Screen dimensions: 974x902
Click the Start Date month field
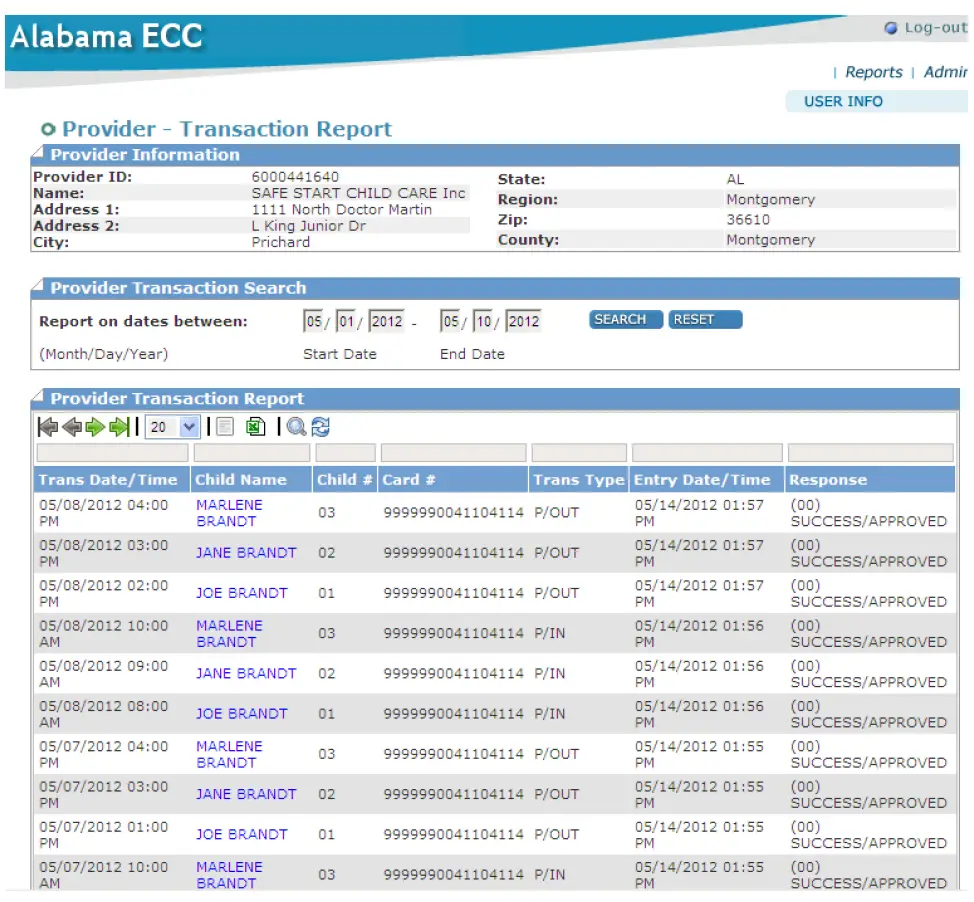tap(313, 320)
